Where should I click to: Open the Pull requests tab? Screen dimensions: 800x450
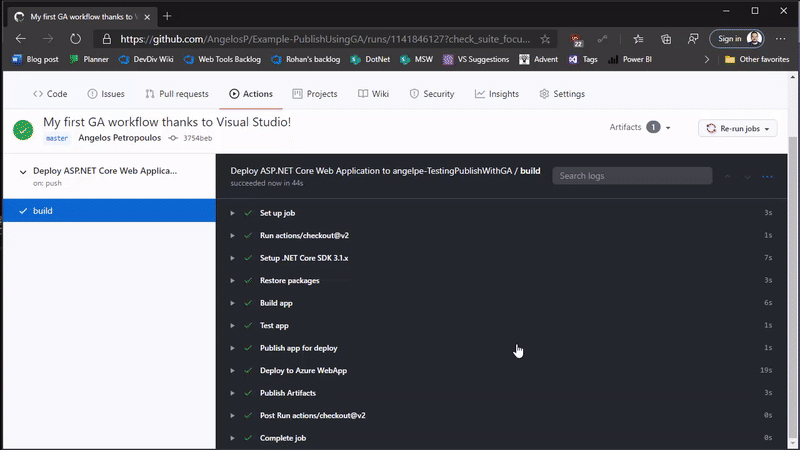(x=177, y=94)
